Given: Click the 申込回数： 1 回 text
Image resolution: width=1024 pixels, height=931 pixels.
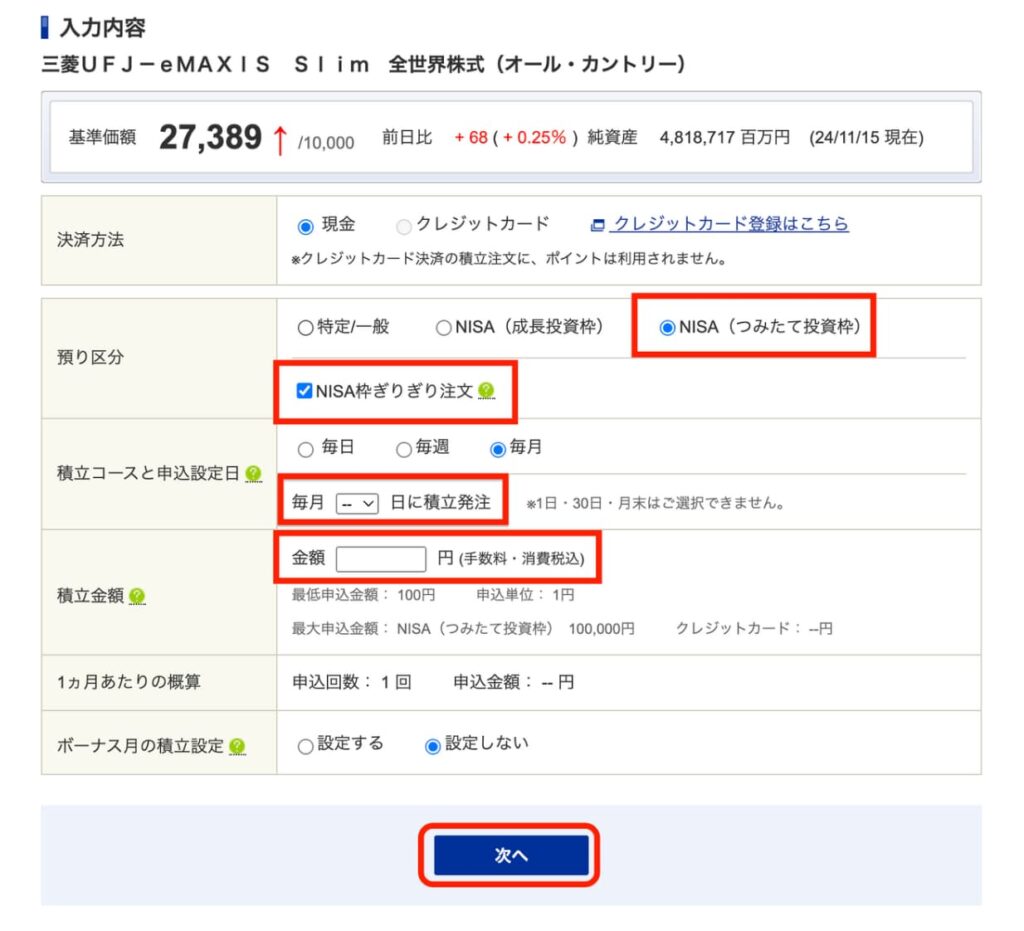Looking at the screenshot, I should pos(351,682).
